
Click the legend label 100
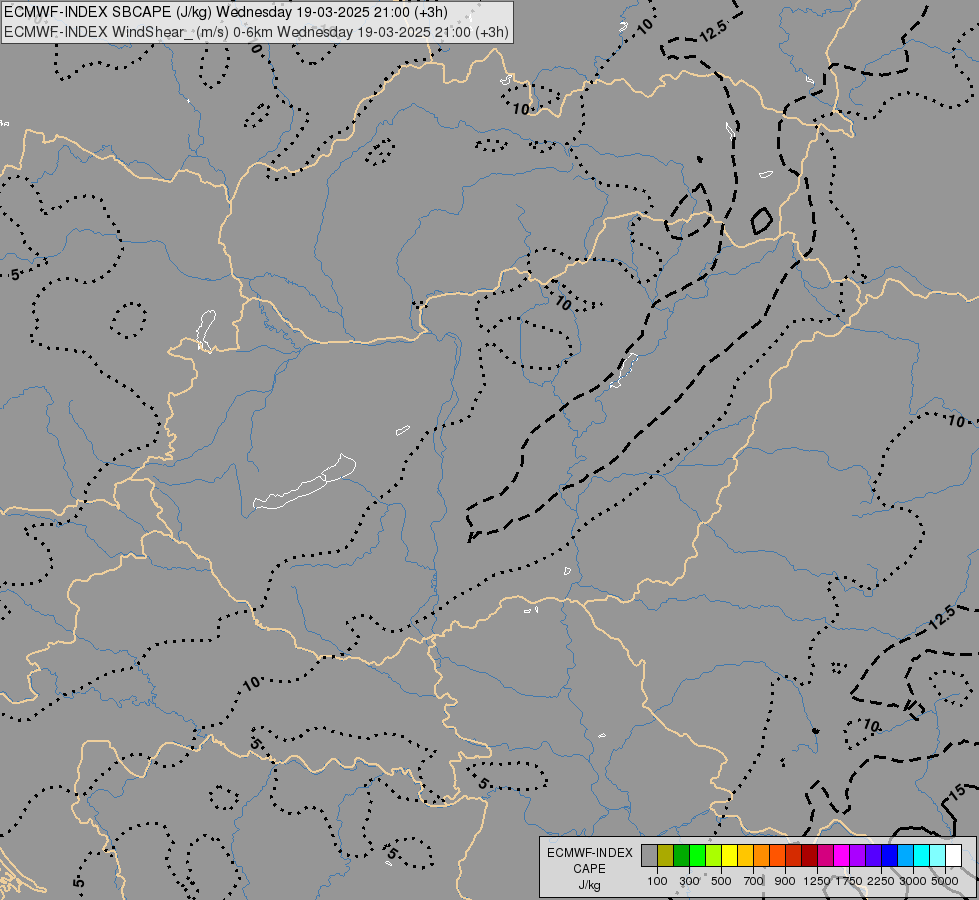[x=657, y=881]
